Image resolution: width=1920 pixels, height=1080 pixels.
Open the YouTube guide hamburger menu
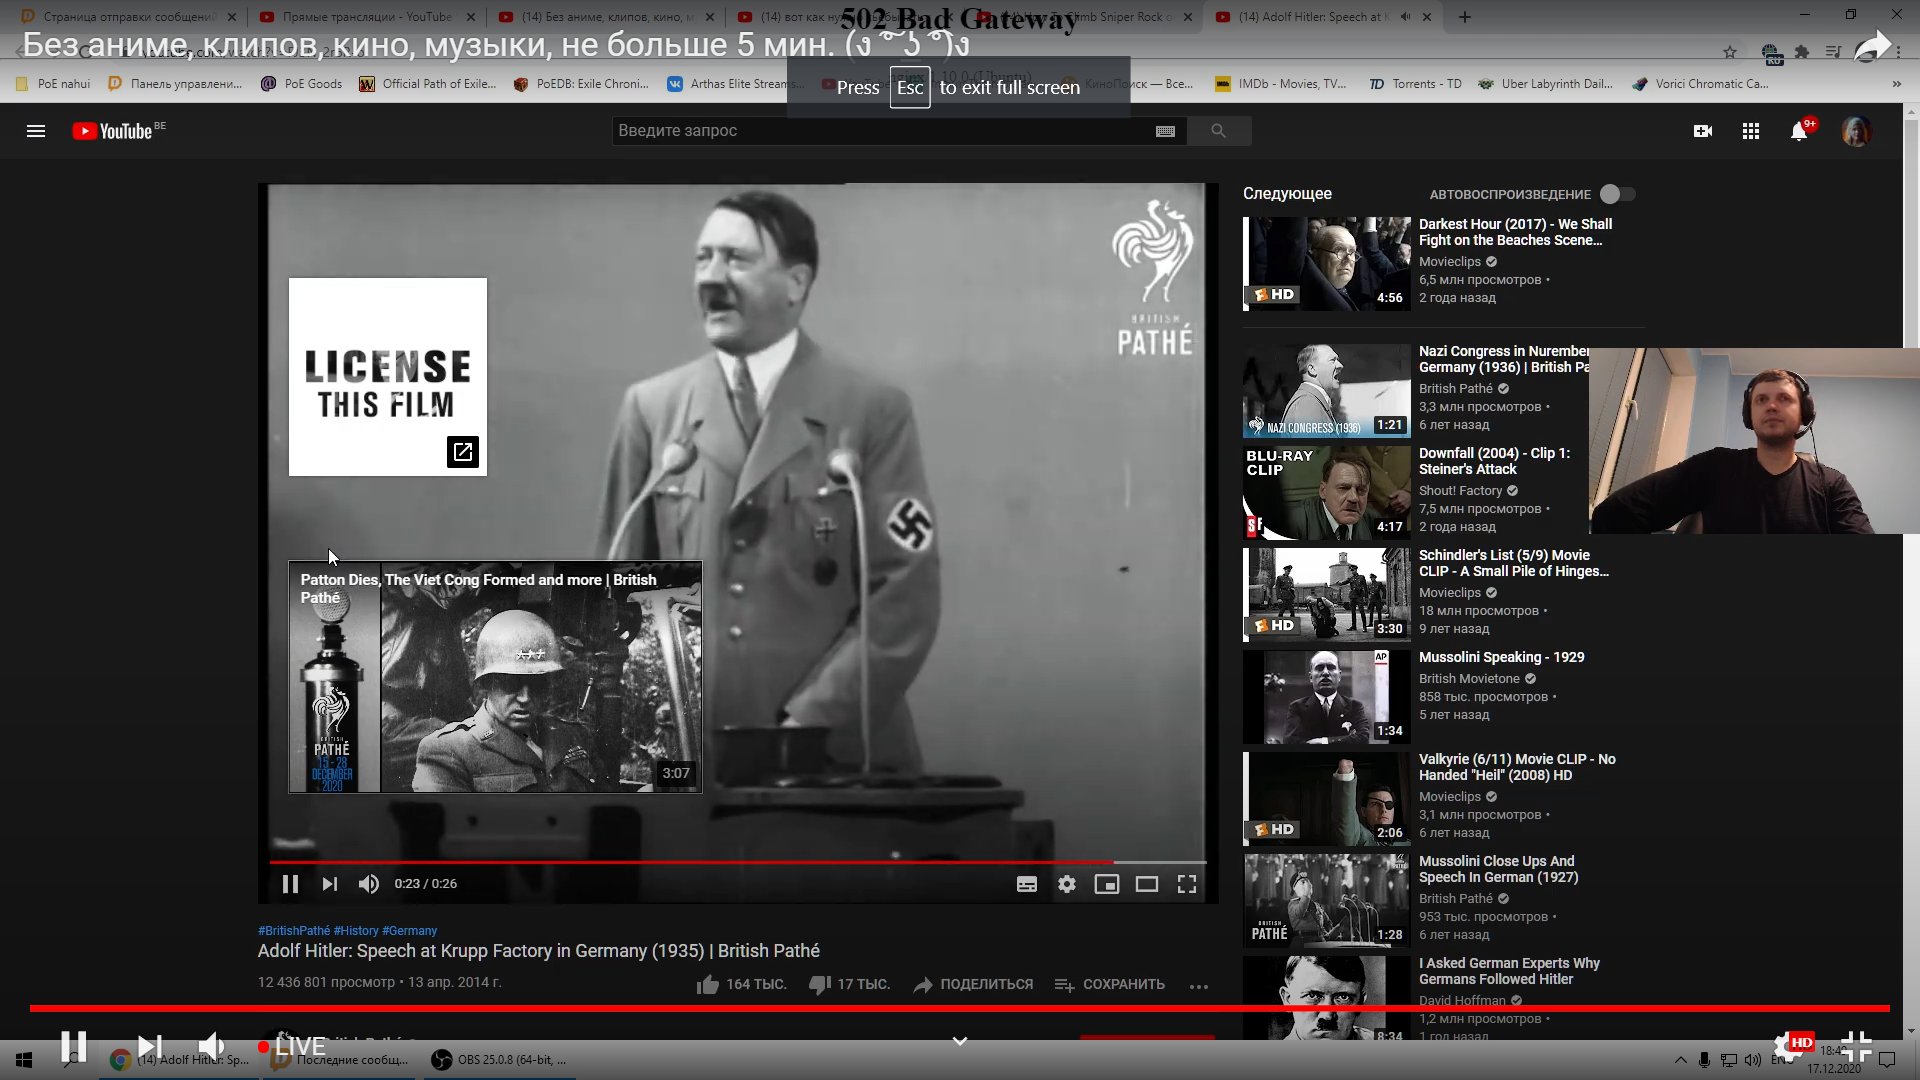tap(35, 130)
